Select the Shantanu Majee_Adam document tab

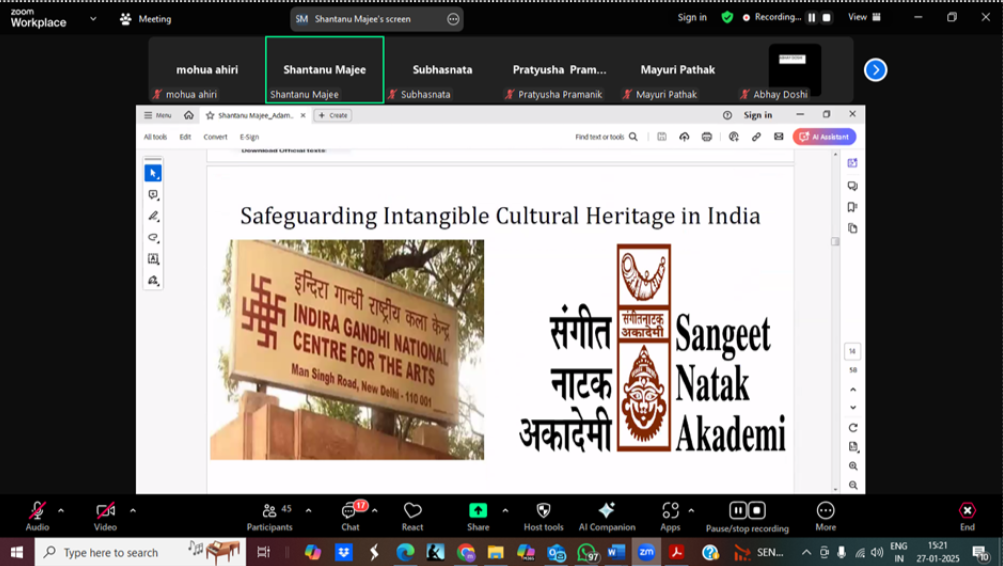[256, 116]
